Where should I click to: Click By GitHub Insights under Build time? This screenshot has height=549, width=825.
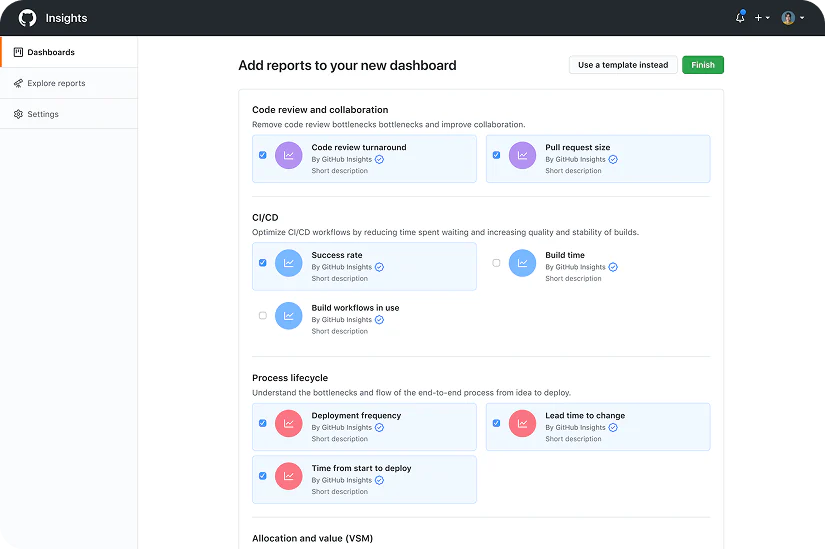click(575, 267)
